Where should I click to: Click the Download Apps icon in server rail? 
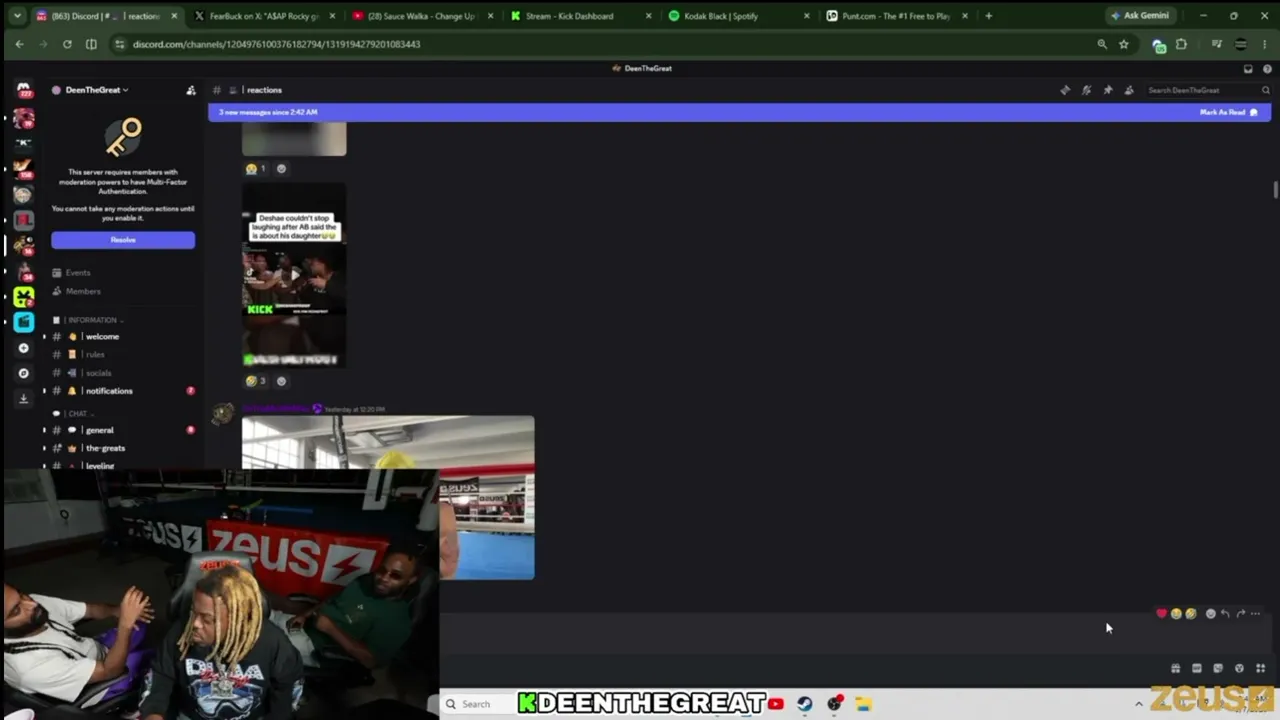(24, 399)
